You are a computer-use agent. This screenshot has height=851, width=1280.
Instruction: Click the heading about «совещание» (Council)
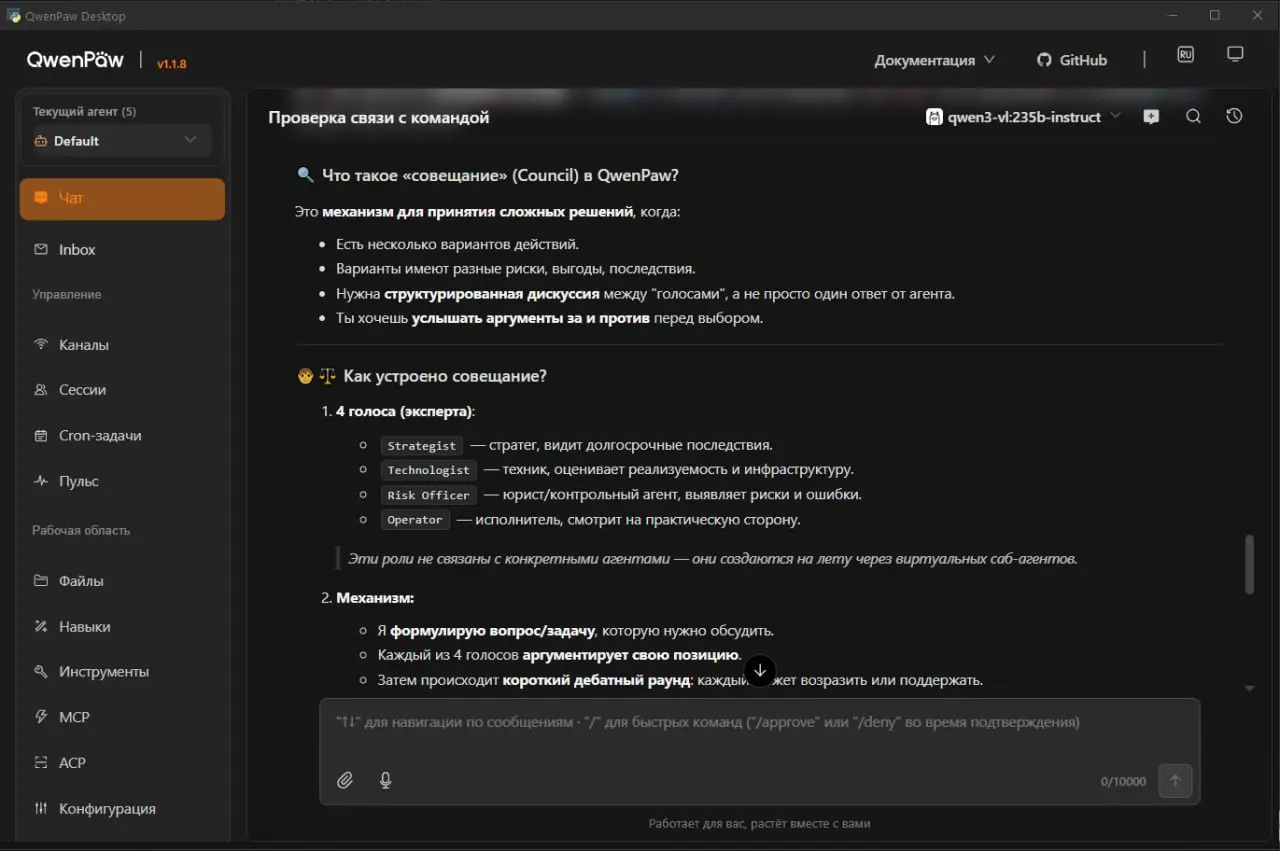click(500, 175)
